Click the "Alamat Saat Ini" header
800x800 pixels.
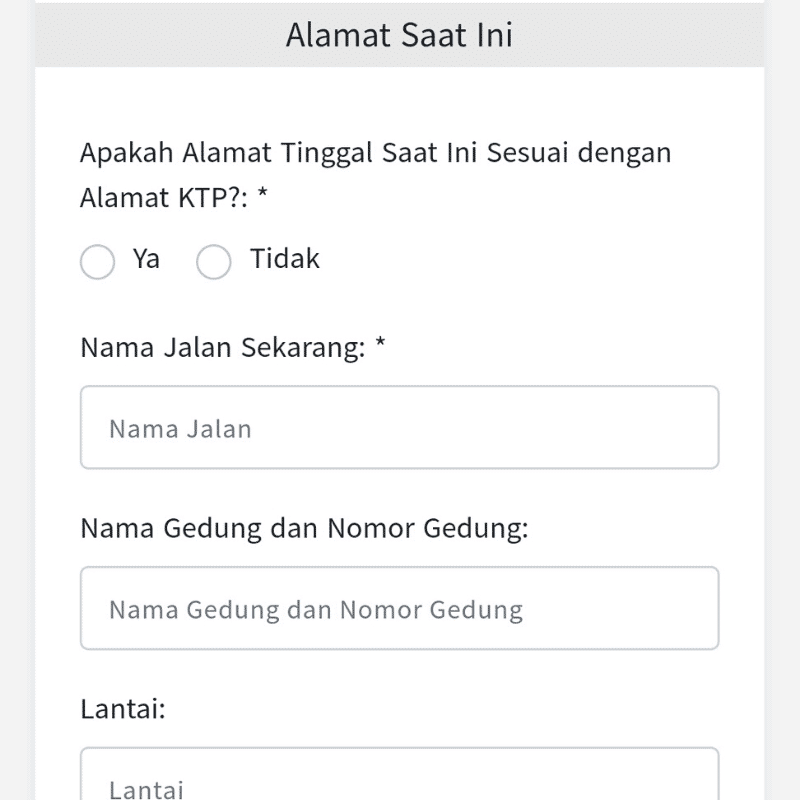pos(399,34)
